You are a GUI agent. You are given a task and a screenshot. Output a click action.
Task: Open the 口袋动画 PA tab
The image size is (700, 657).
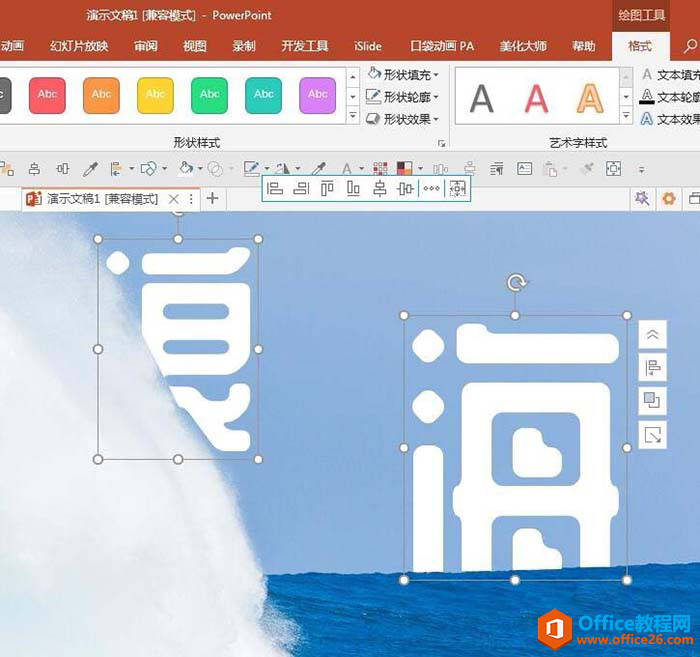(x=442, y=46)
